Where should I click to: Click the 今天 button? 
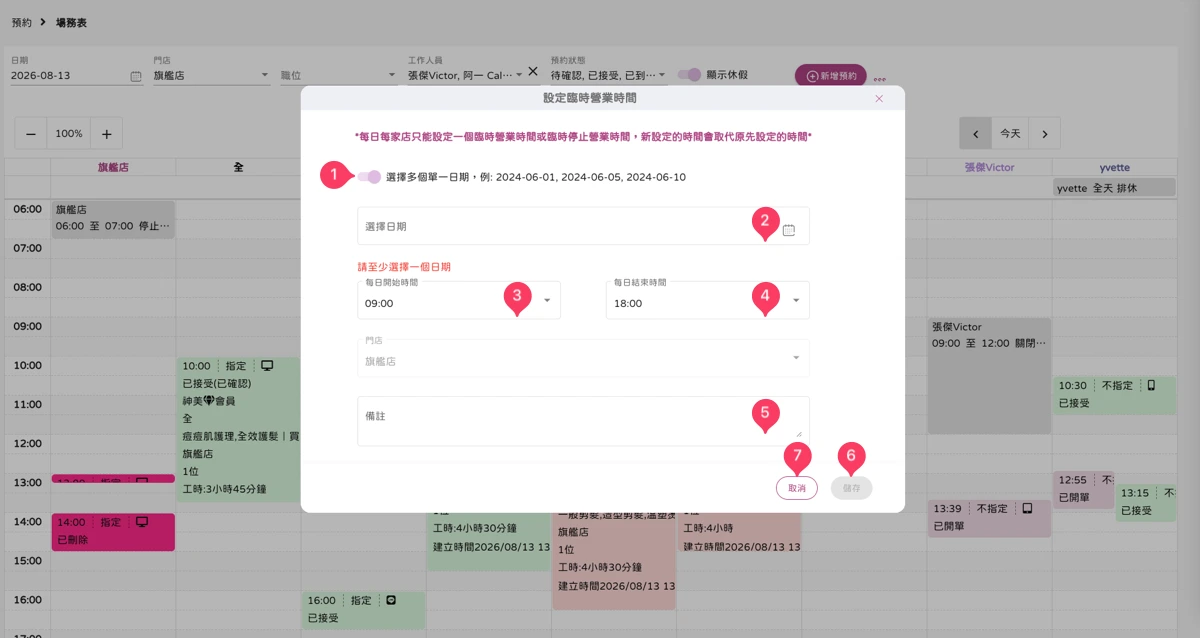(1010, 133)
